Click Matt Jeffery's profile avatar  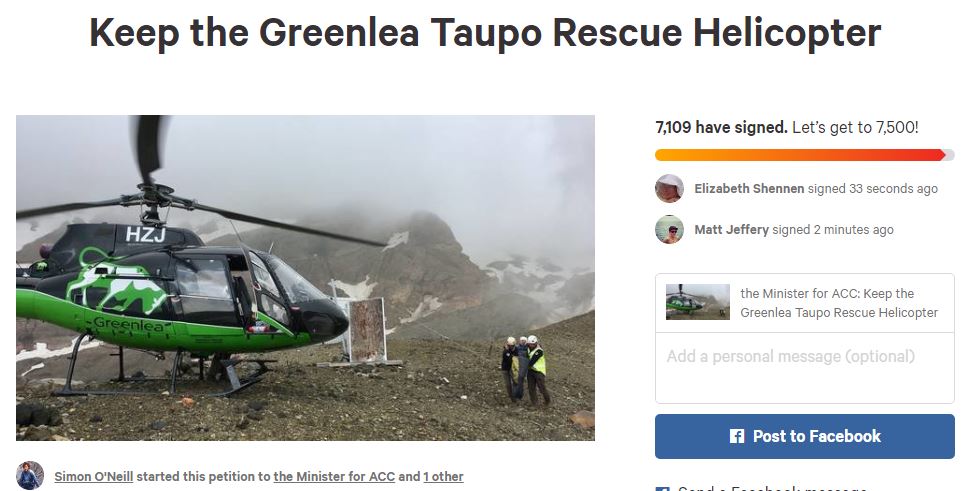[x=669, y=230]
